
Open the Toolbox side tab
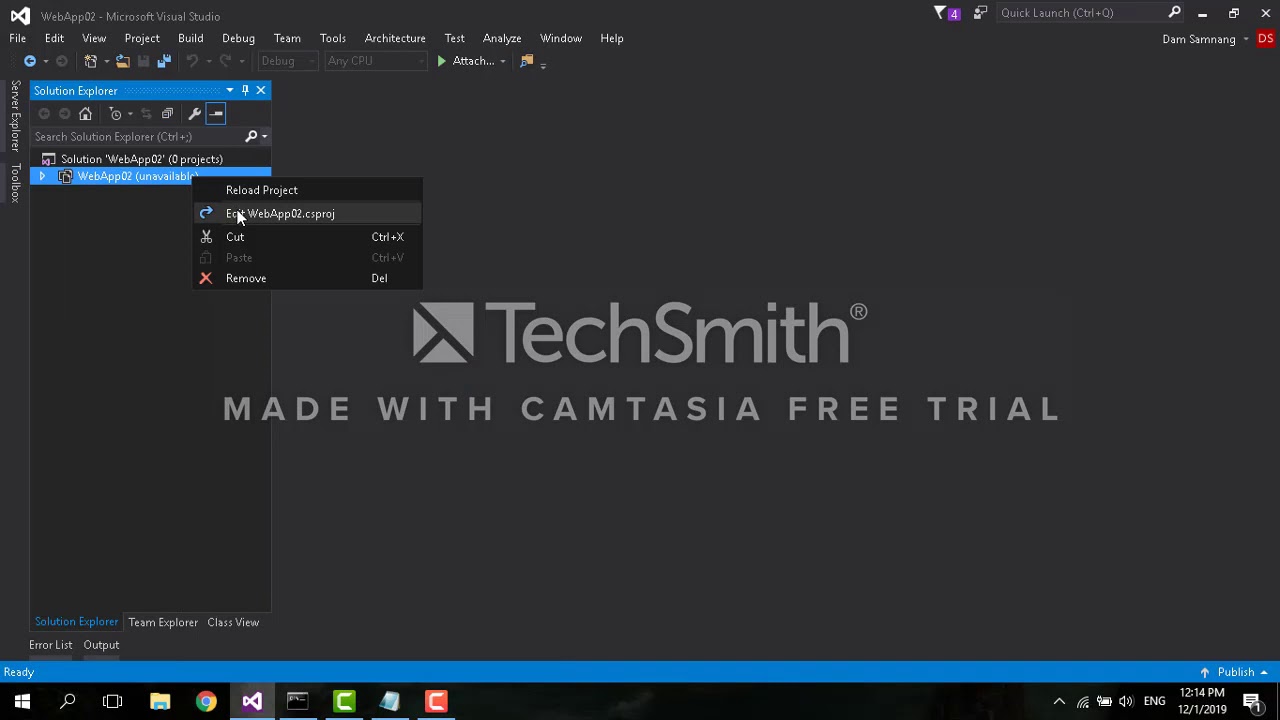click(x=15, y=183)
